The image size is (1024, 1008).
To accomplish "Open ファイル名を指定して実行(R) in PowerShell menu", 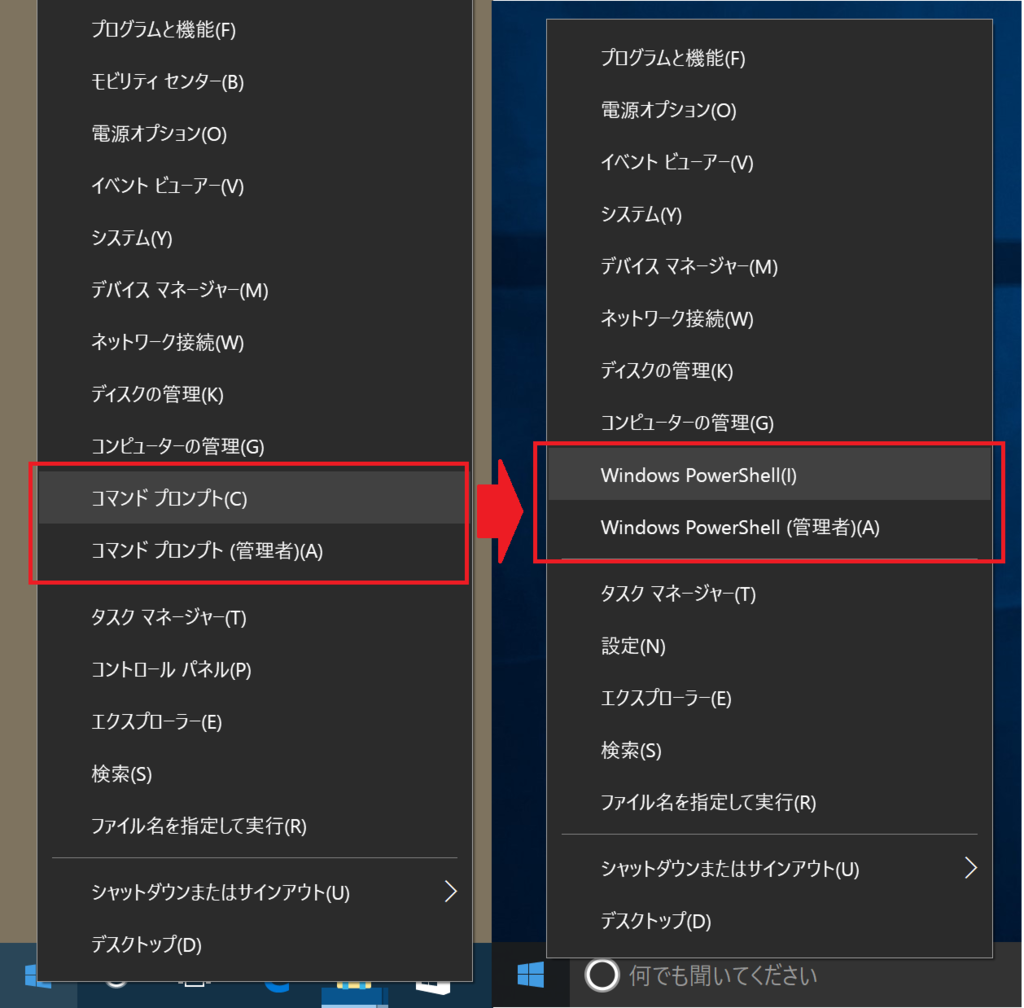I will pyautogui.click(x=769, y=802).
